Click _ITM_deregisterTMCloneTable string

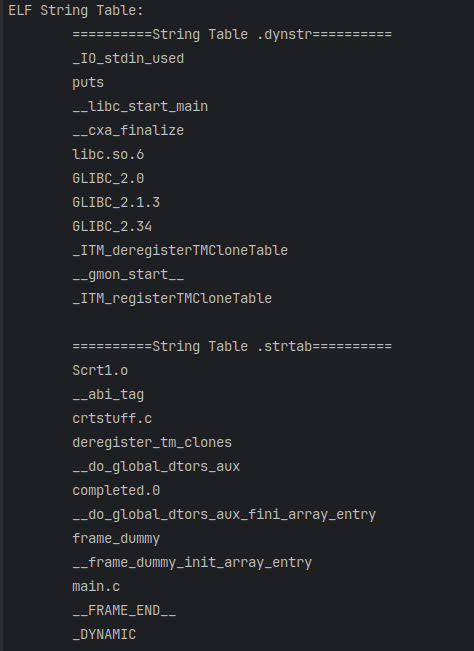pos(180,250)
